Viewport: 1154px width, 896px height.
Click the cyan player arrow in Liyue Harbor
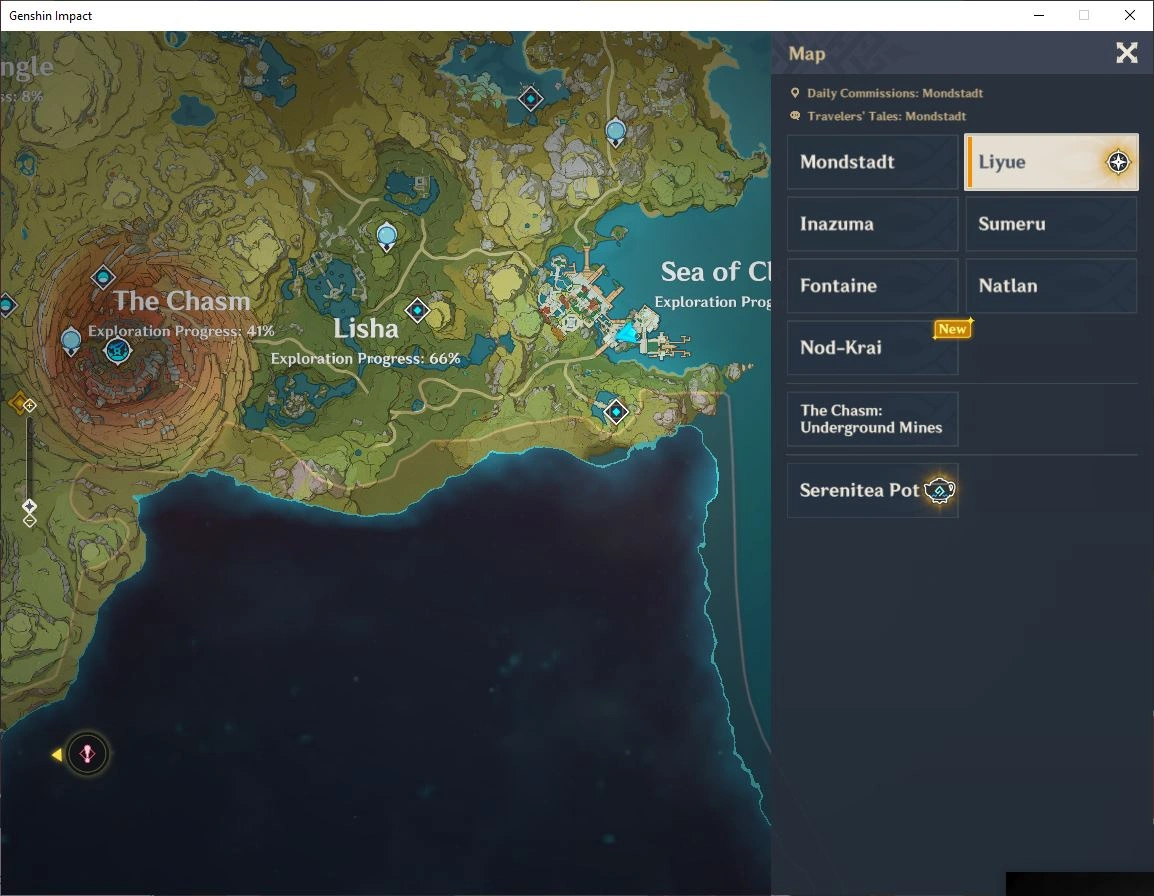tap(627, 333)
